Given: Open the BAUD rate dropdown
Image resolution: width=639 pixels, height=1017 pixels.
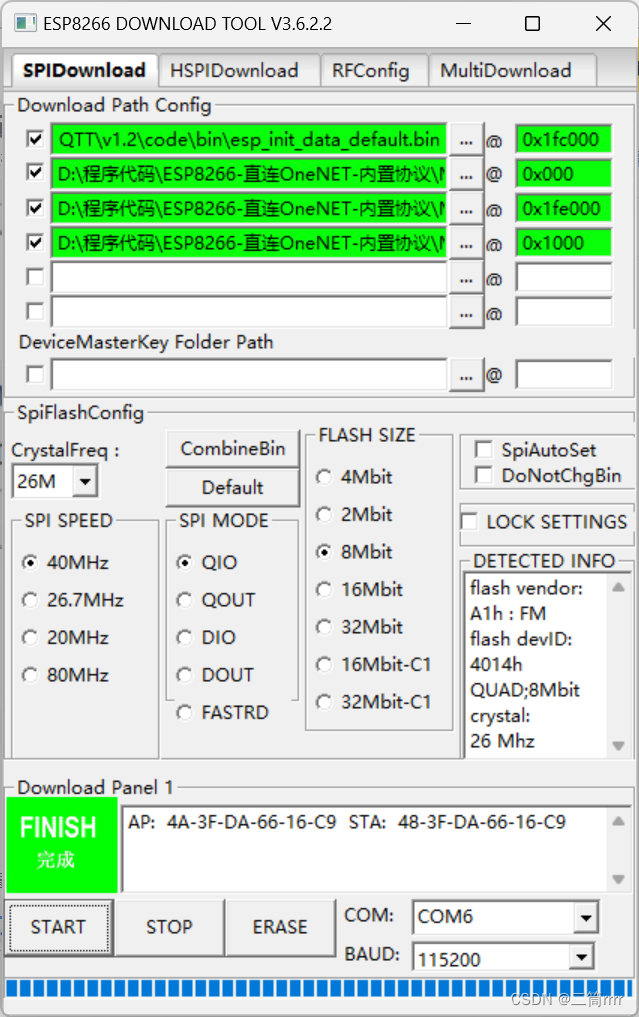Looking at the screenshot, I should tap(582, 957).
